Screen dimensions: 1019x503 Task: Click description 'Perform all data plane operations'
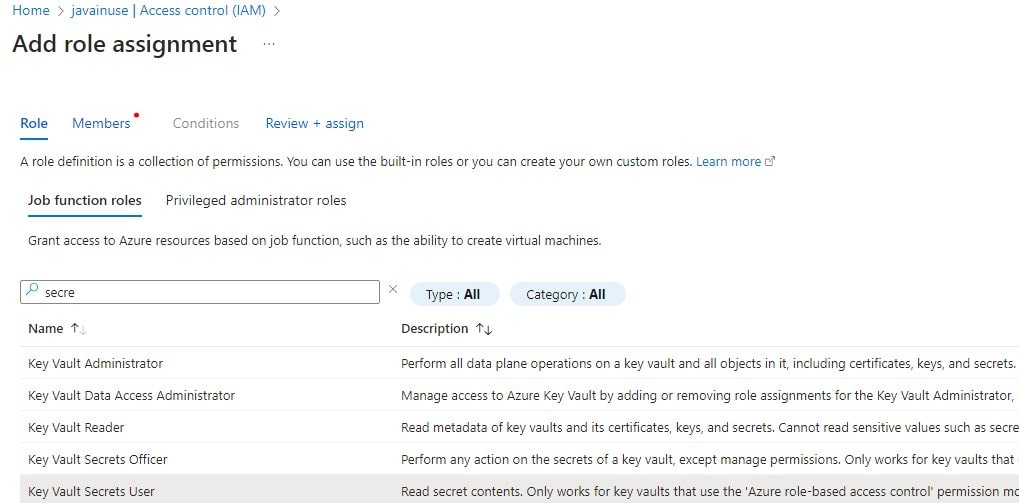coord(708,363)
